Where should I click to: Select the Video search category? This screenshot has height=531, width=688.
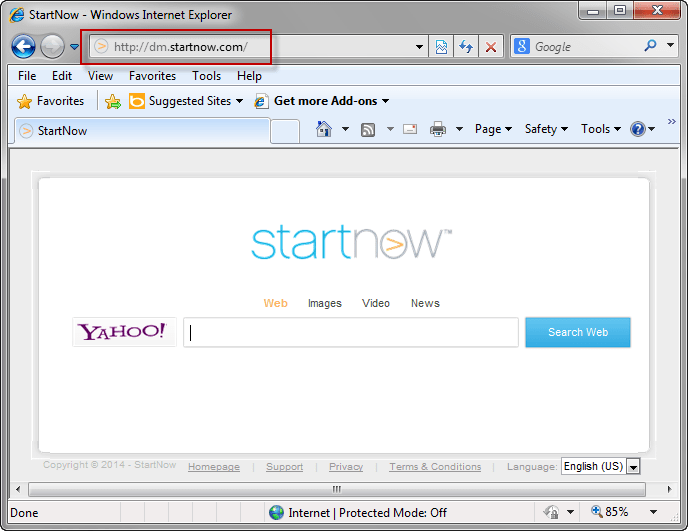click(x=376, y=303)
